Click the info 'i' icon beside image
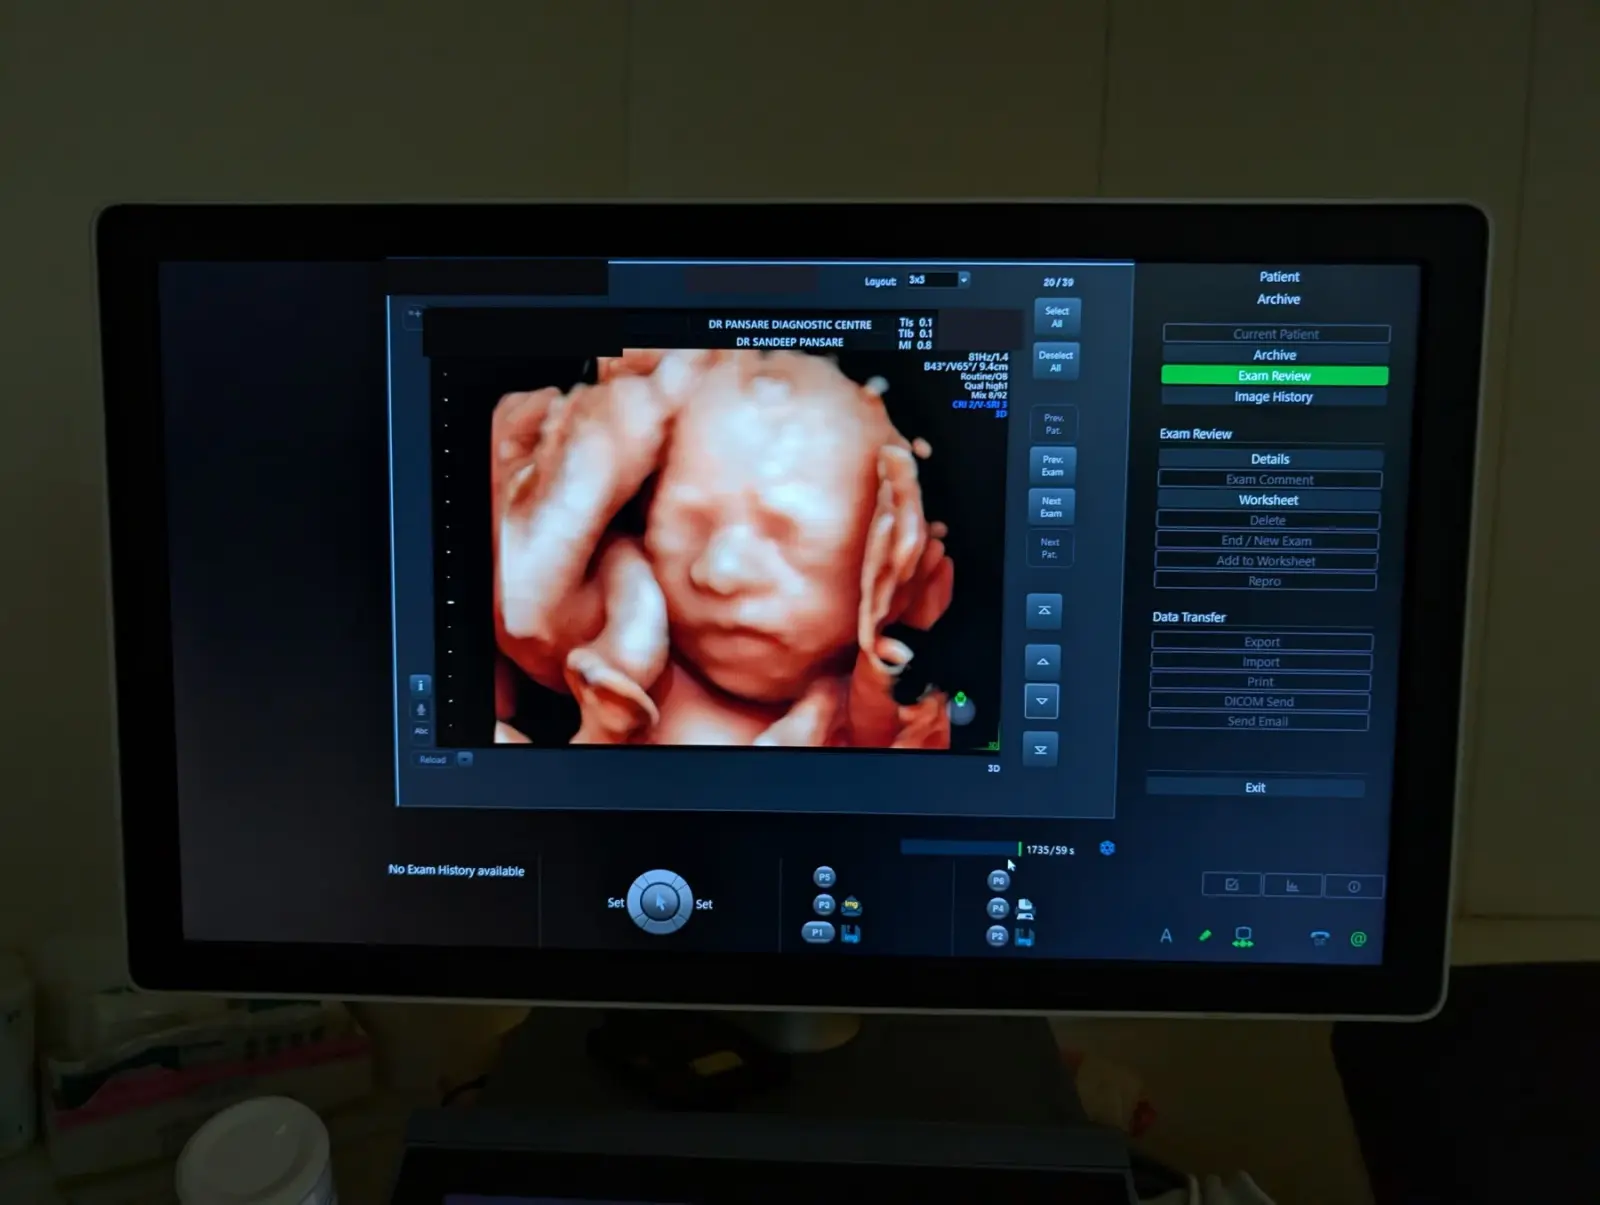Screen dimensions: 1600x1205 coord(421,685)
